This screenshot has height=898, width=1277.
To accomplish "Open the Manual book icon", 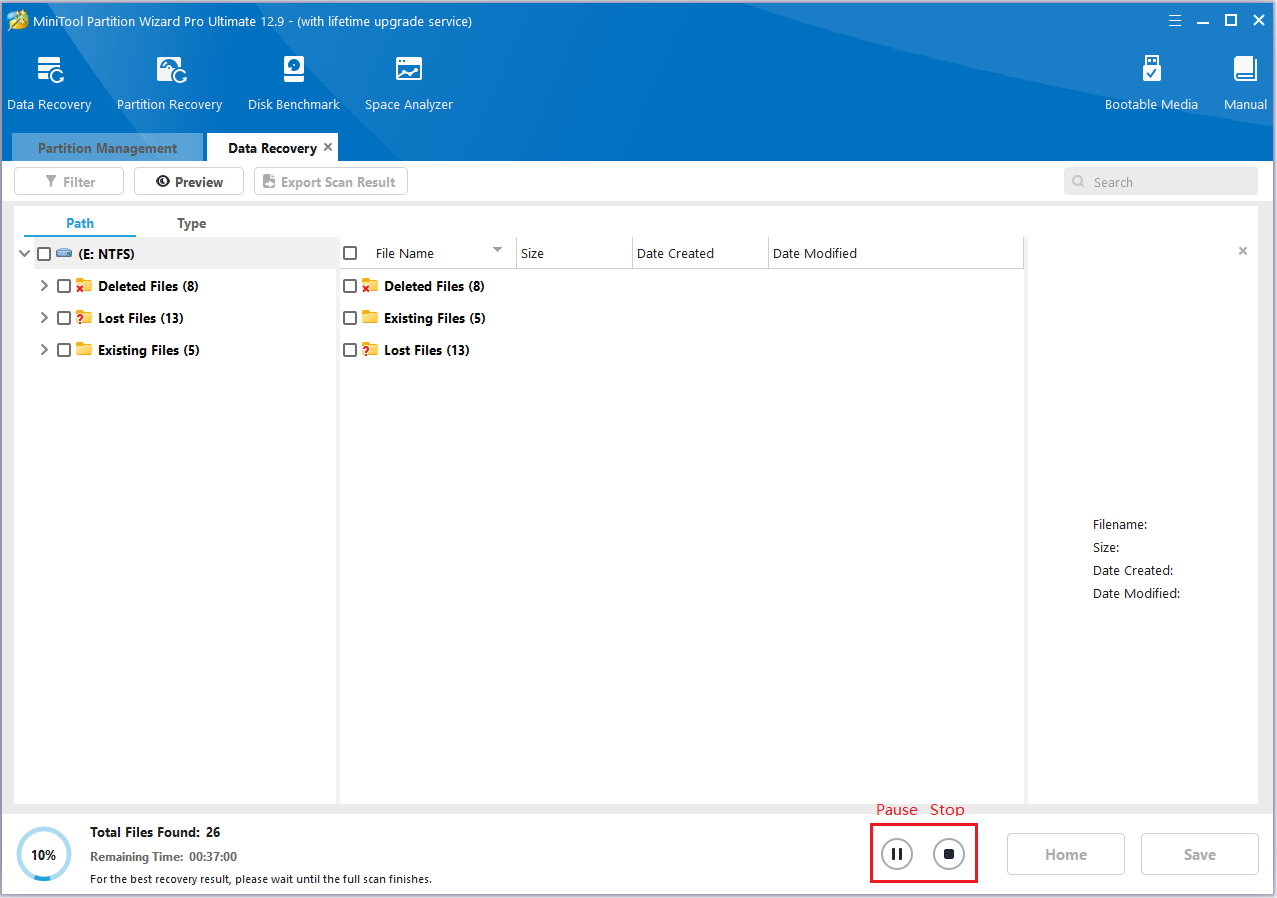I will 1245,72.
